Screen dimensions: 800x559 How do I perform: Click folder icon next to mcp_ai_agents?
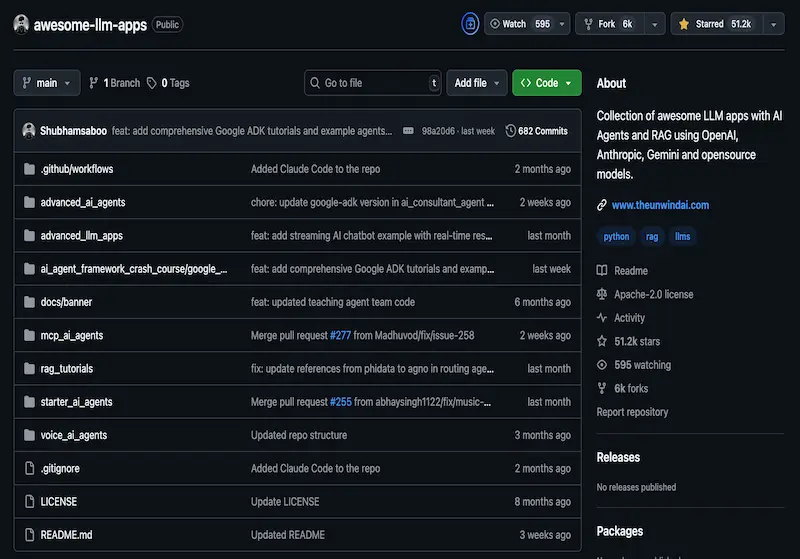(x=29, y=335)
